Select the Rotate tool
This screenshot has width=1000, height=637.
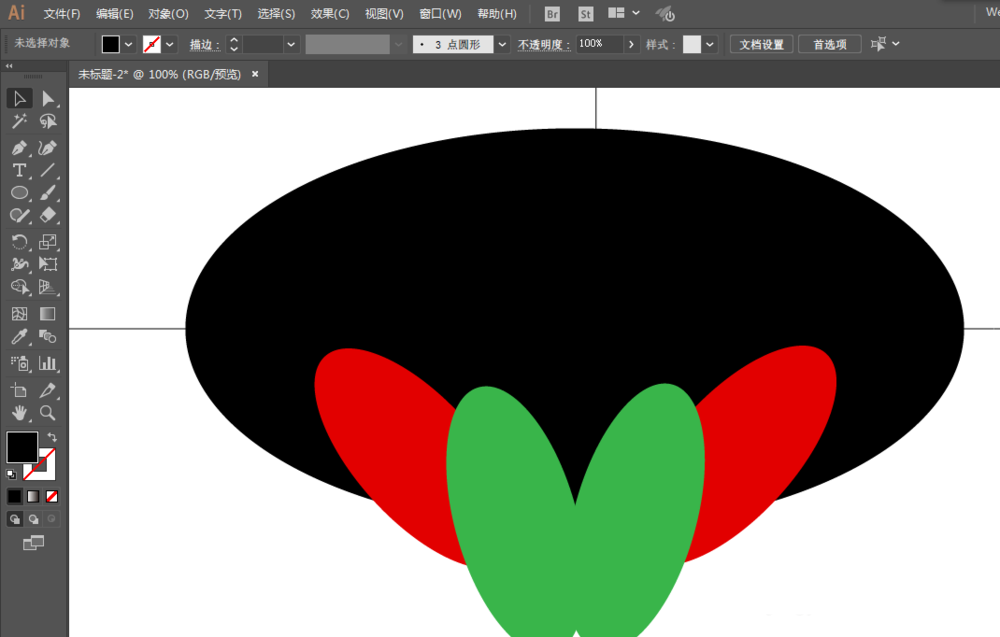19,242
